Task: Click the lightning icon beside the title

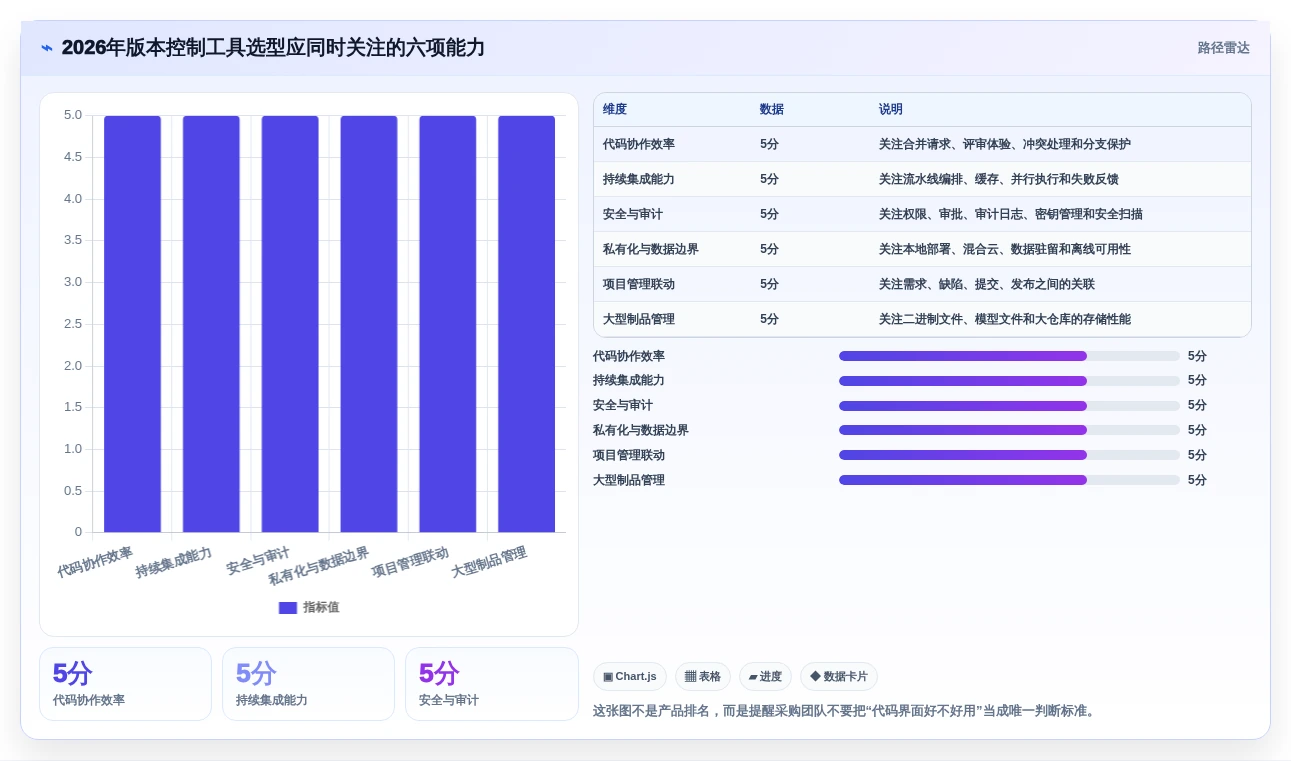Action: (x=47, y=47)
